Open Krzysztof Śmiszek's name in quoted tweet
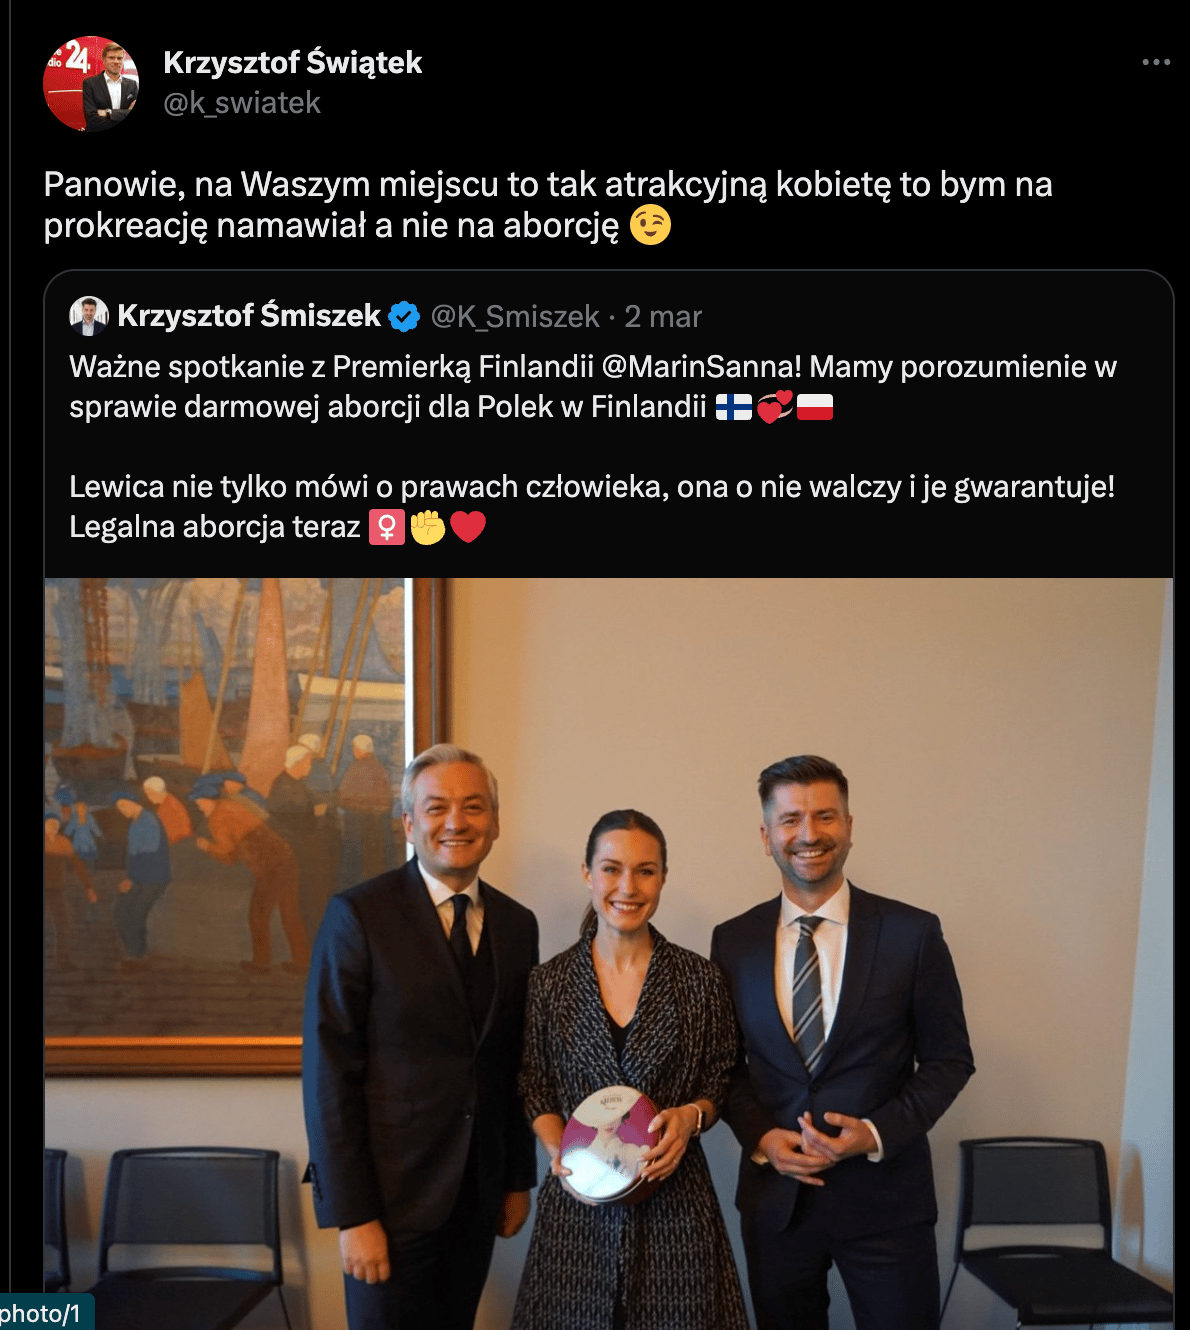 [249, 316]
